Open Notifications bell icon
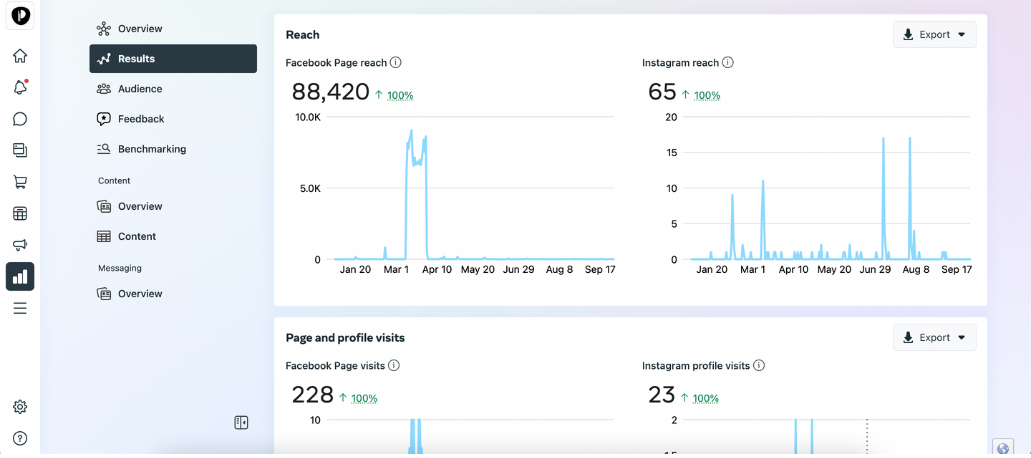This screenshot has width=1031, height=458. click(x=20, y=87)
